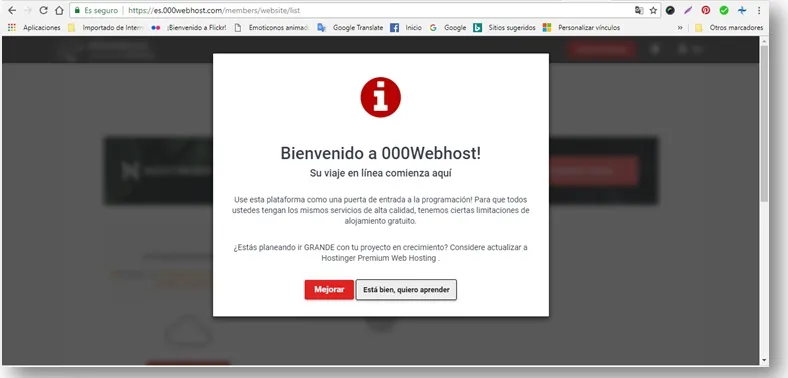
Task: Expand the bookmarks overflow chevron
Action: [x=680, y=28]
